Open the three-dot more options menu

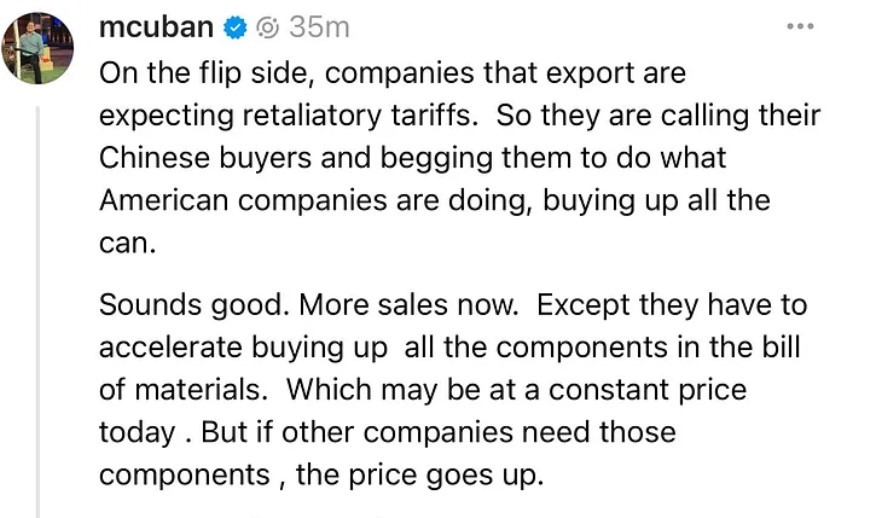coord(800,26)
